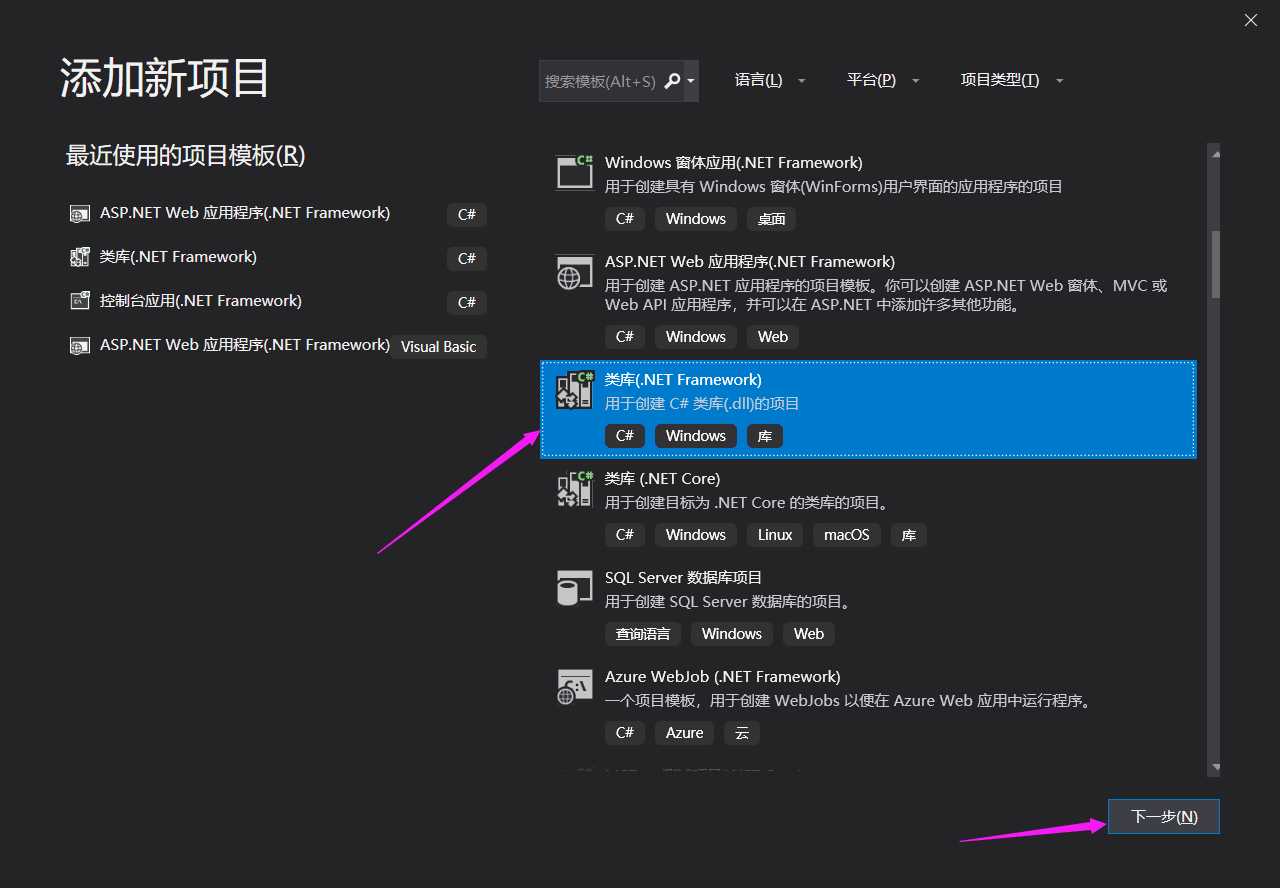
Task: Click the Windows tag on Windows Forms template
Action: (695, 219)
